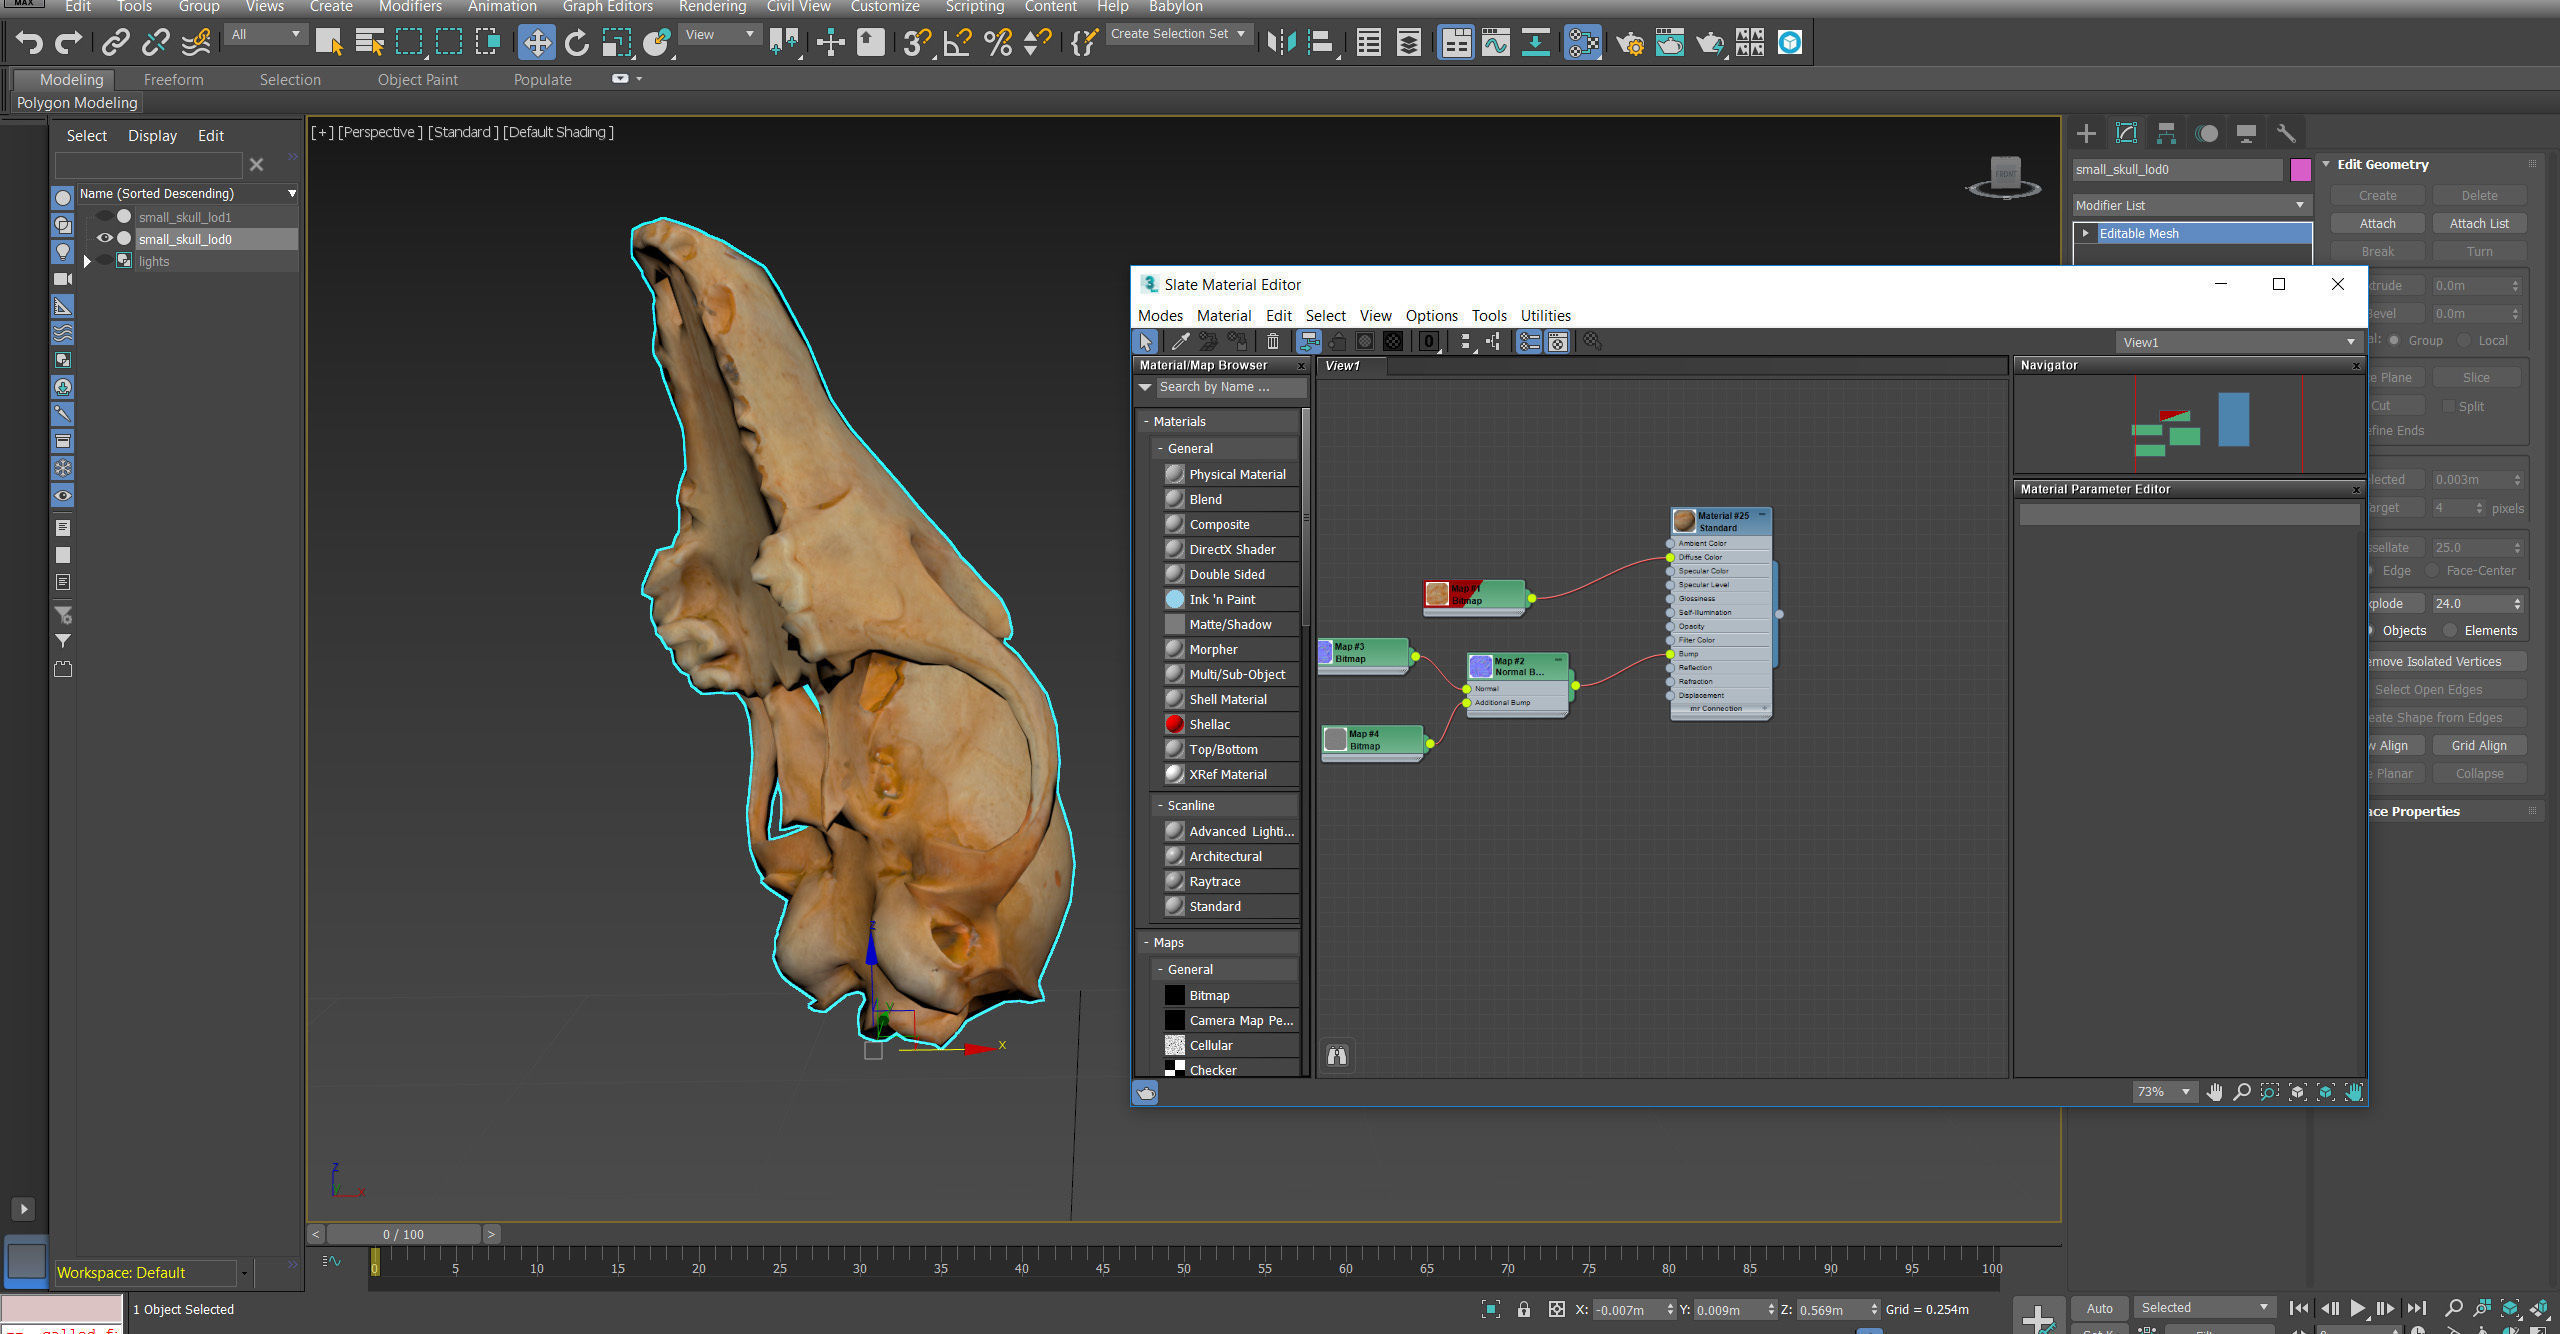Open the reference coordinate View dropdown

pos(719,35)
